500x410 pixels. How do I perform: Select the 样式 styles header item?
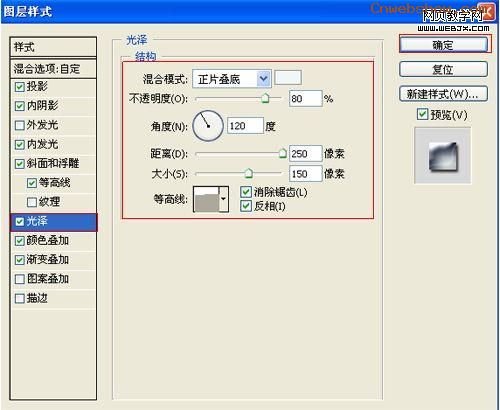(53, 47)
